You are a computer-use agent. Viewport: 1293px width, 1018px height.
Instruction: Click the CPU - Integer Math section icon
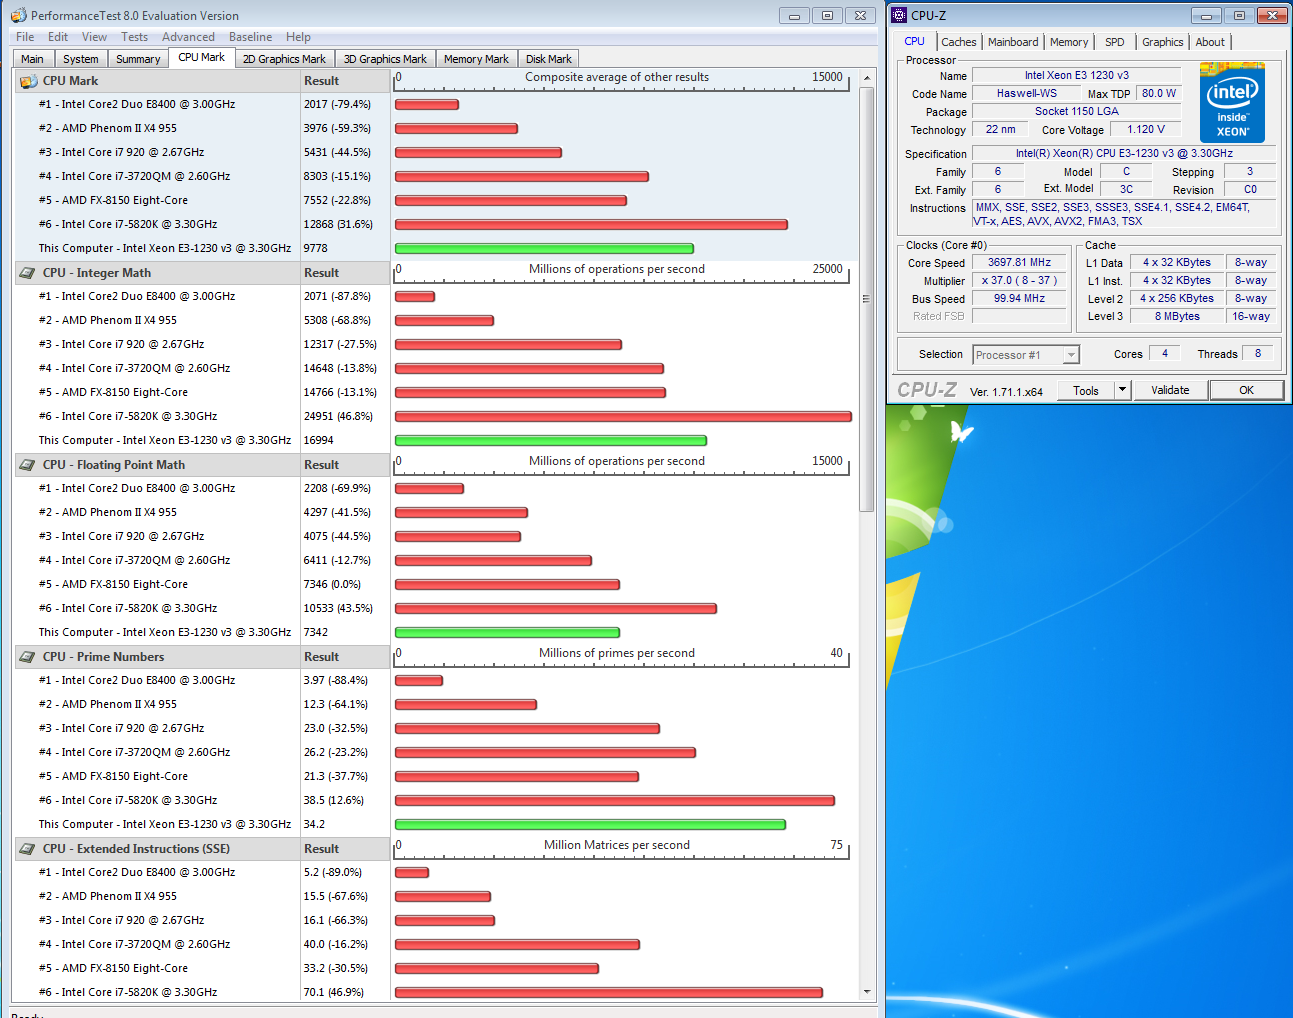[28, 273]
